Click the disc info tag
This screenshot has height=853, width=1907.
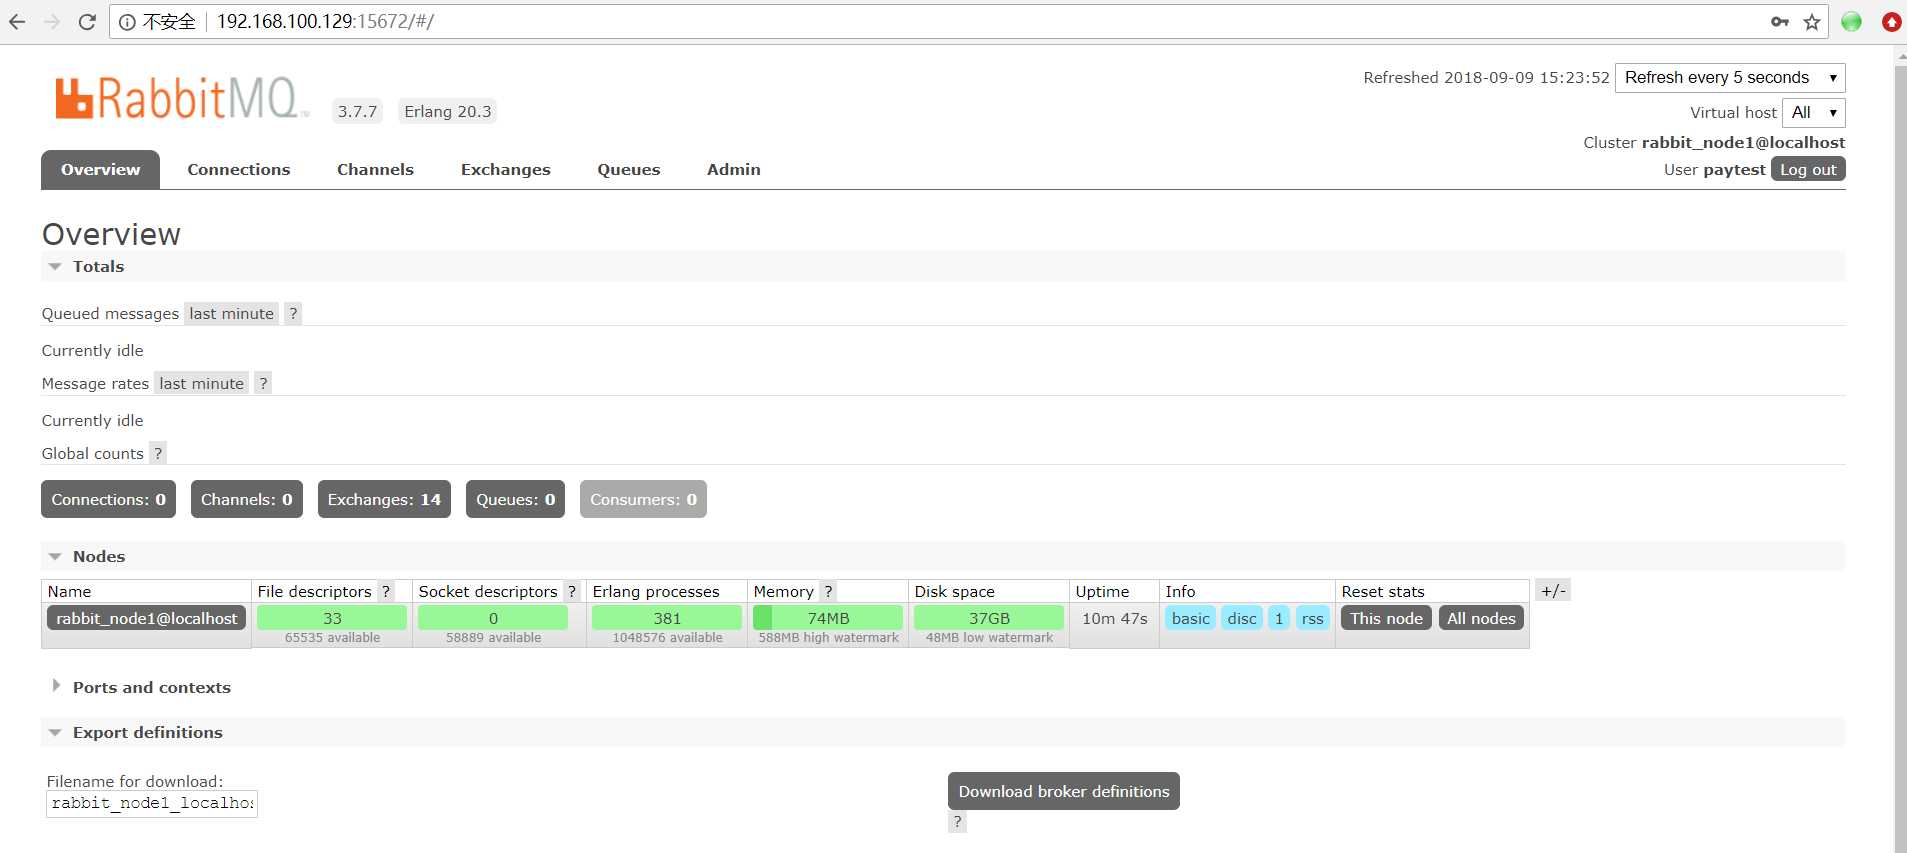point(1242,619)
